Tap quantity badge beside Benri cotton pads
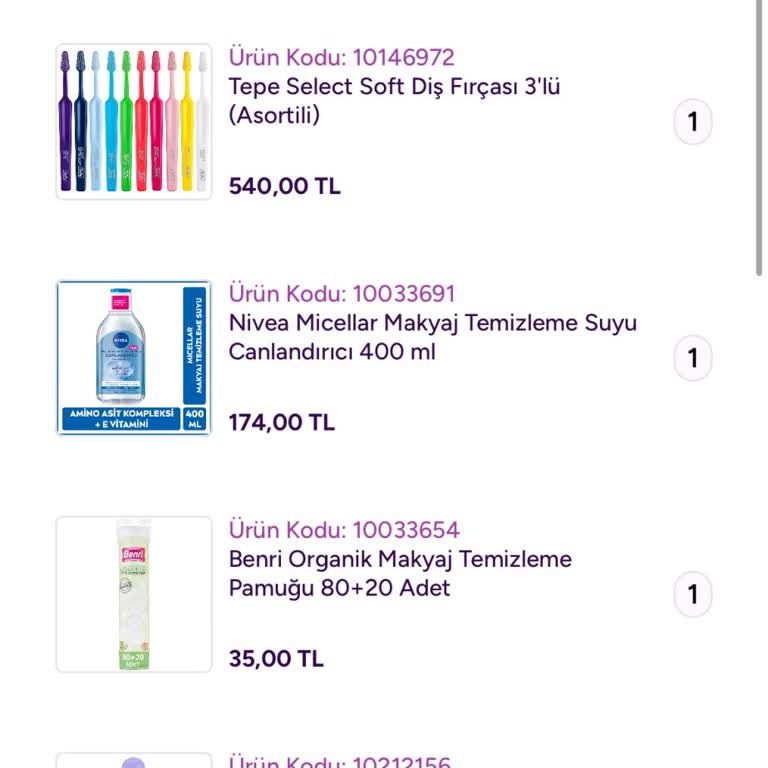 tap(692, 595)
